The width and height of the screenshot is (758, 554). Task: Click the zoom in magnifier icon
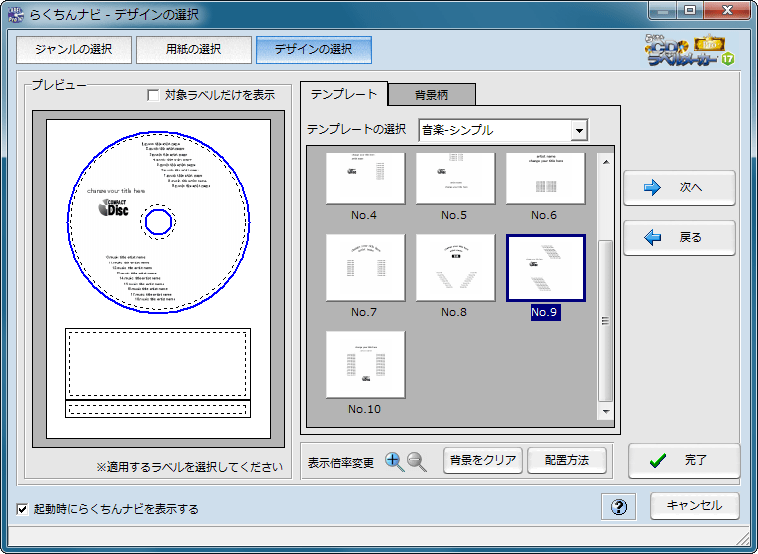tap(394, 462)
